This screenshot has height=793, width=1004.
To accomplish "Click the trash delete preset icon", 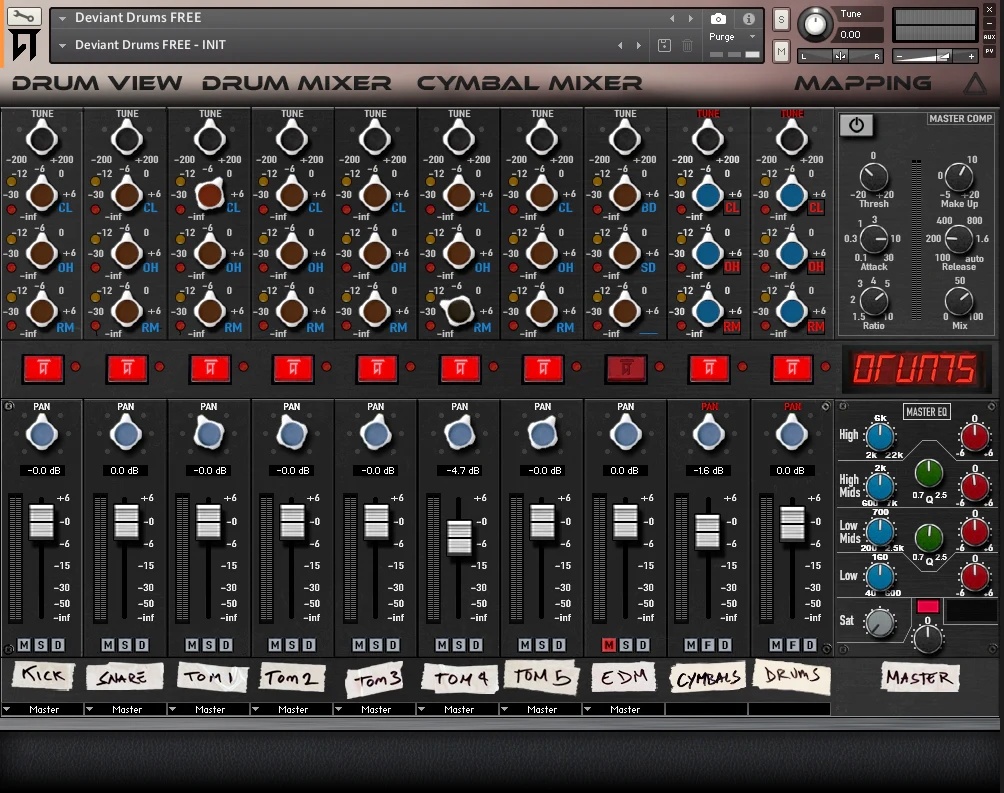I will [687, 45].
